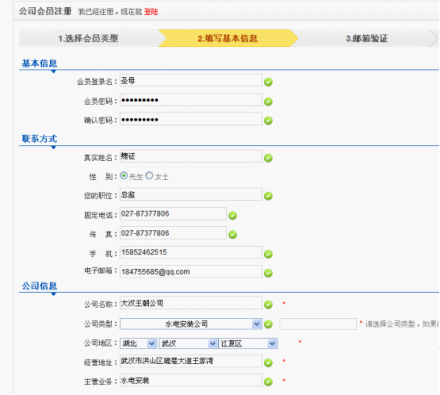This screenshot has height=395, width=440.
Task: Click green check icon beside 公司名称
Action: pos(268,305)
